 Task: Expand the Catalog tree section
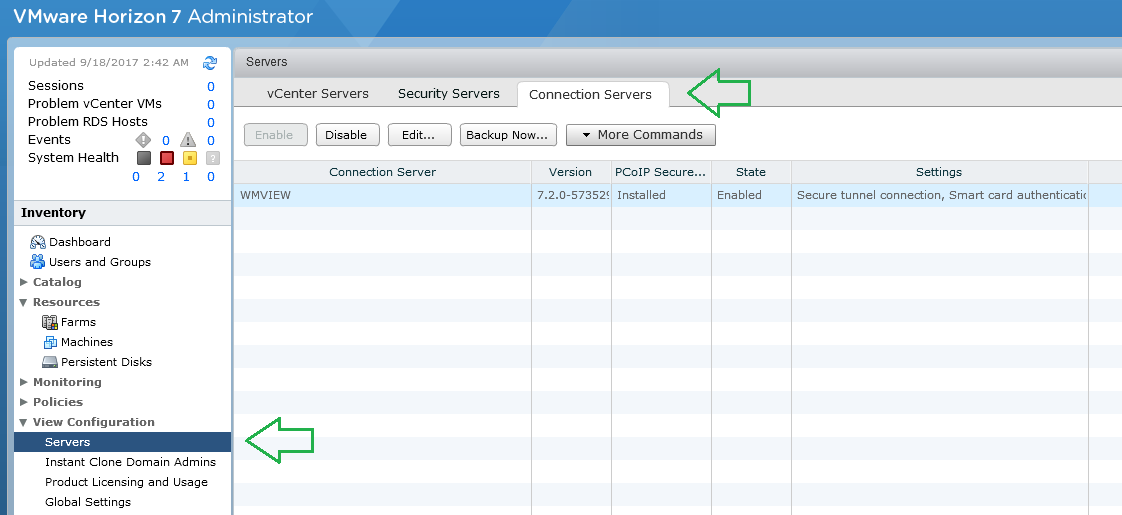tap(24, 282)
